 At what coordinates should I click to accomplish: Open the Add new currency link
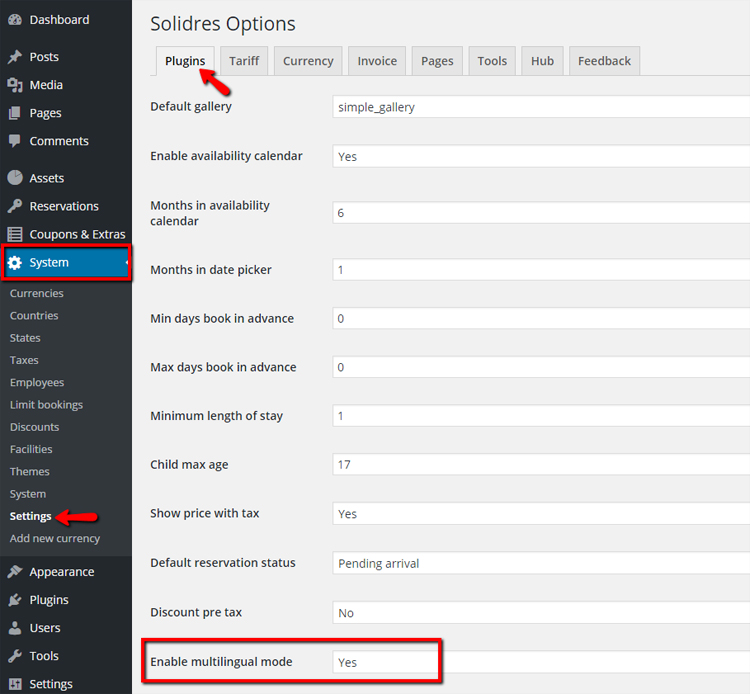coord(55,539)
